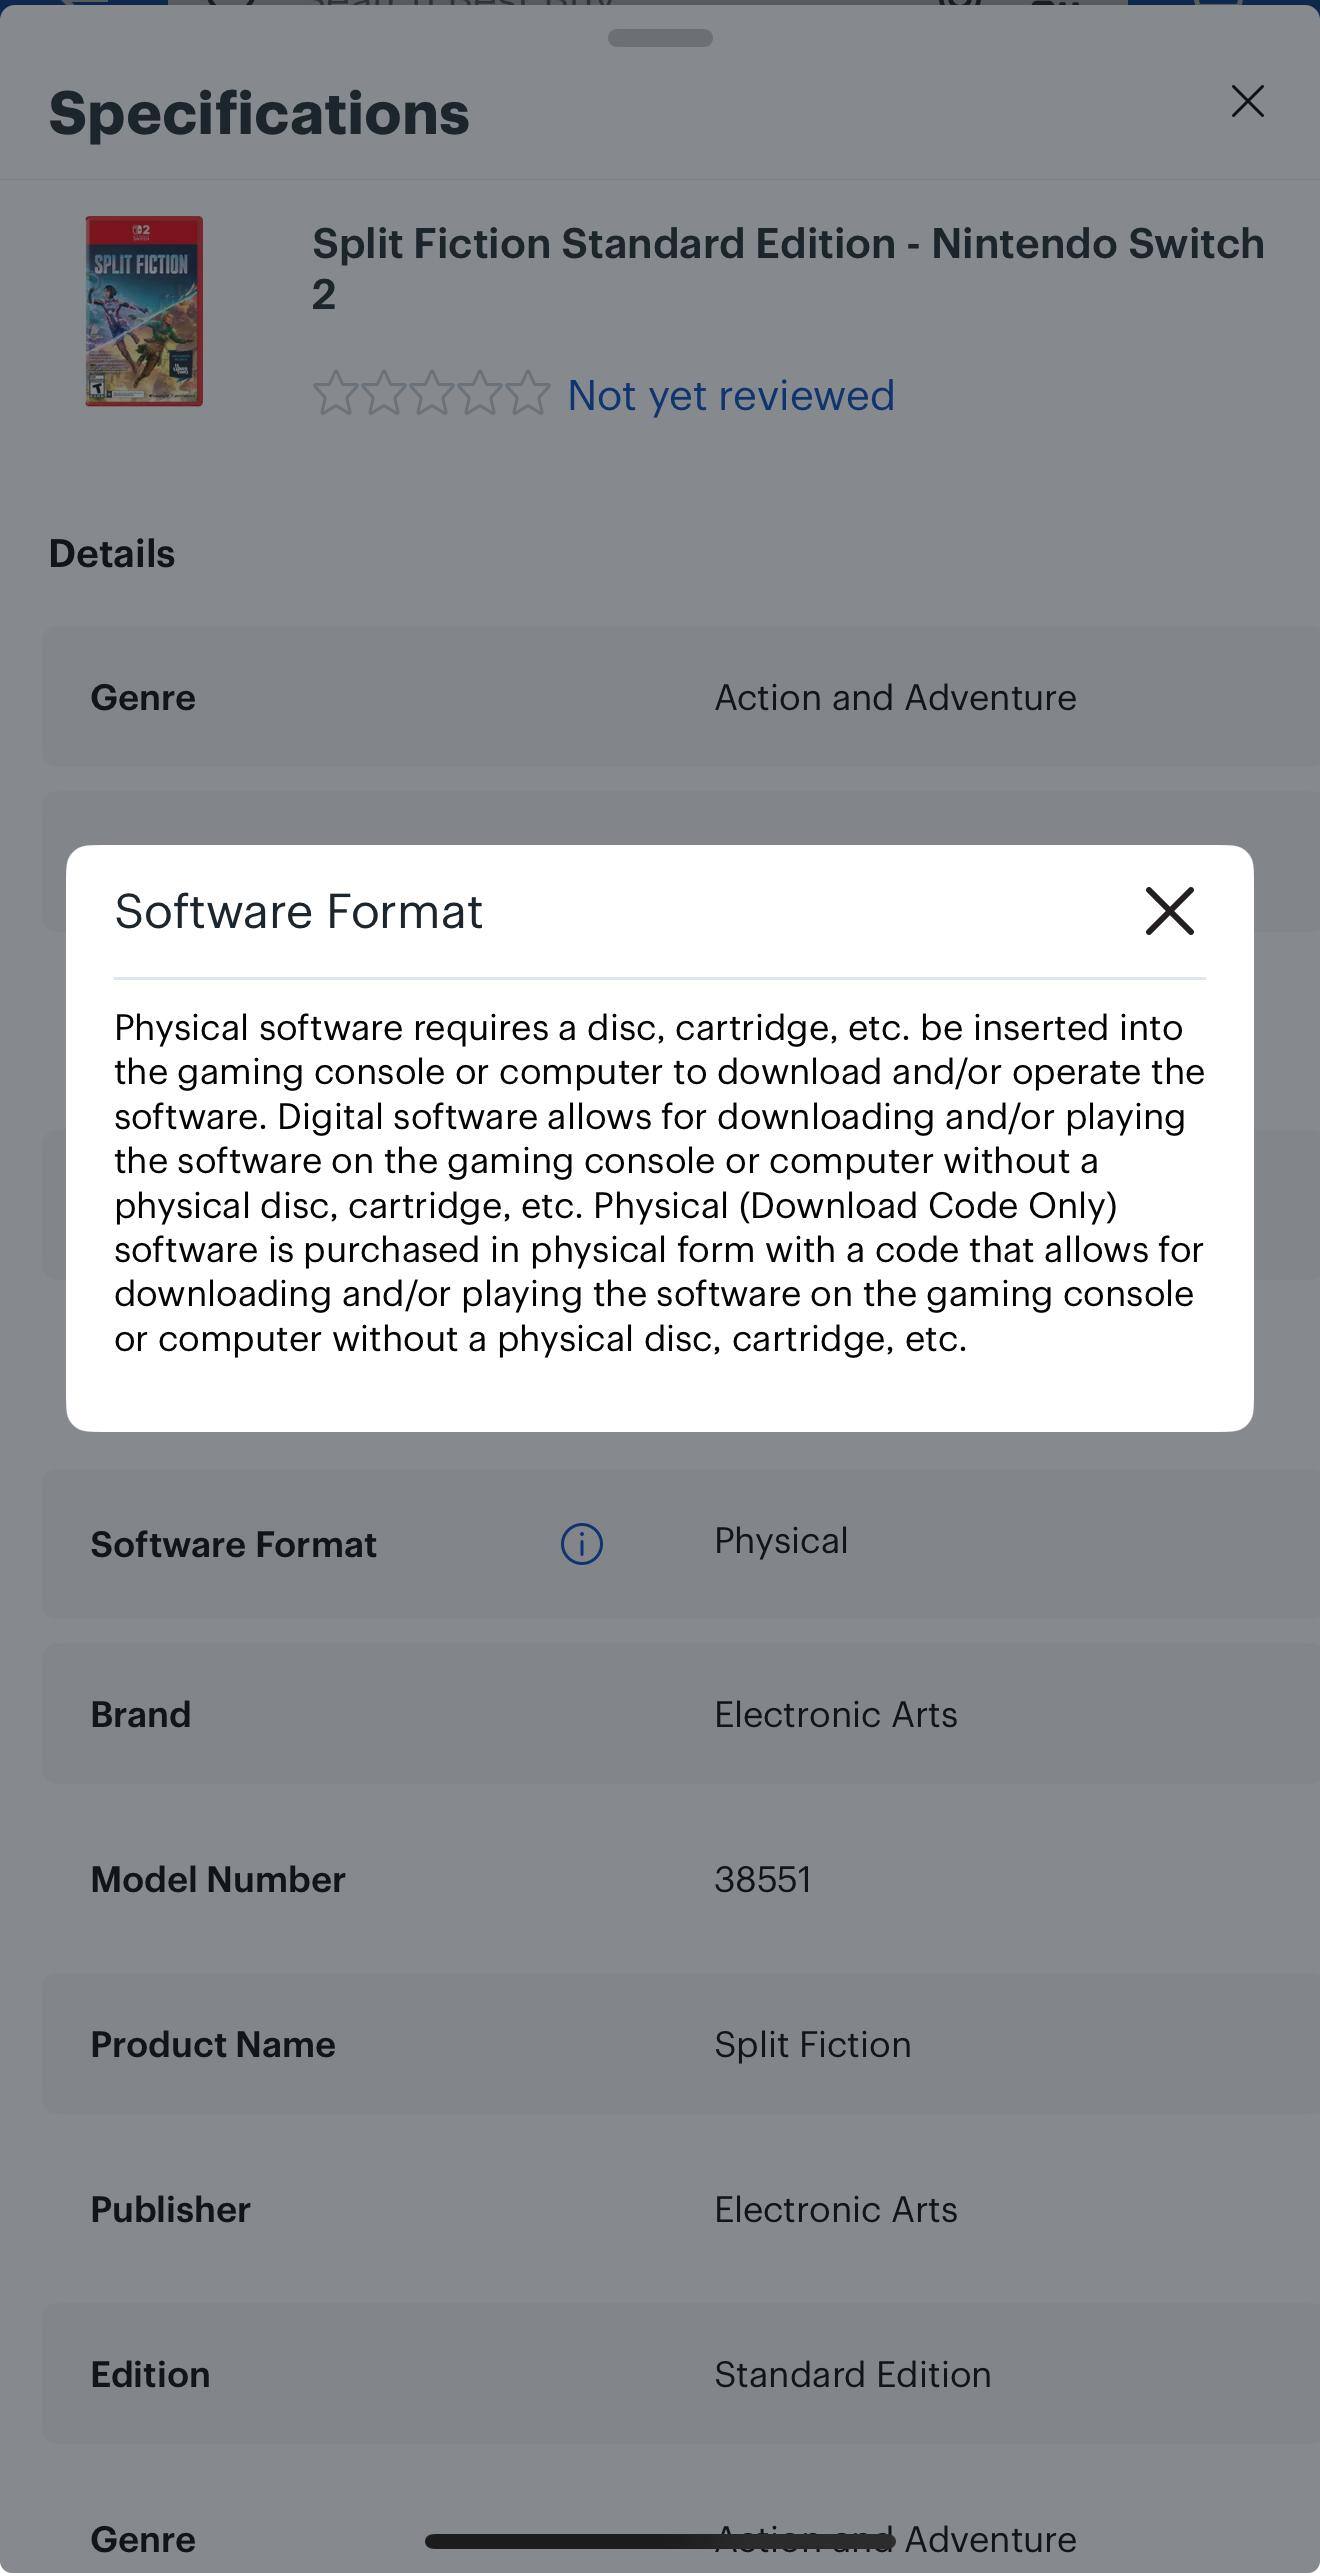
Task: Select the Publisher row label
Action: coord(170,2210)
